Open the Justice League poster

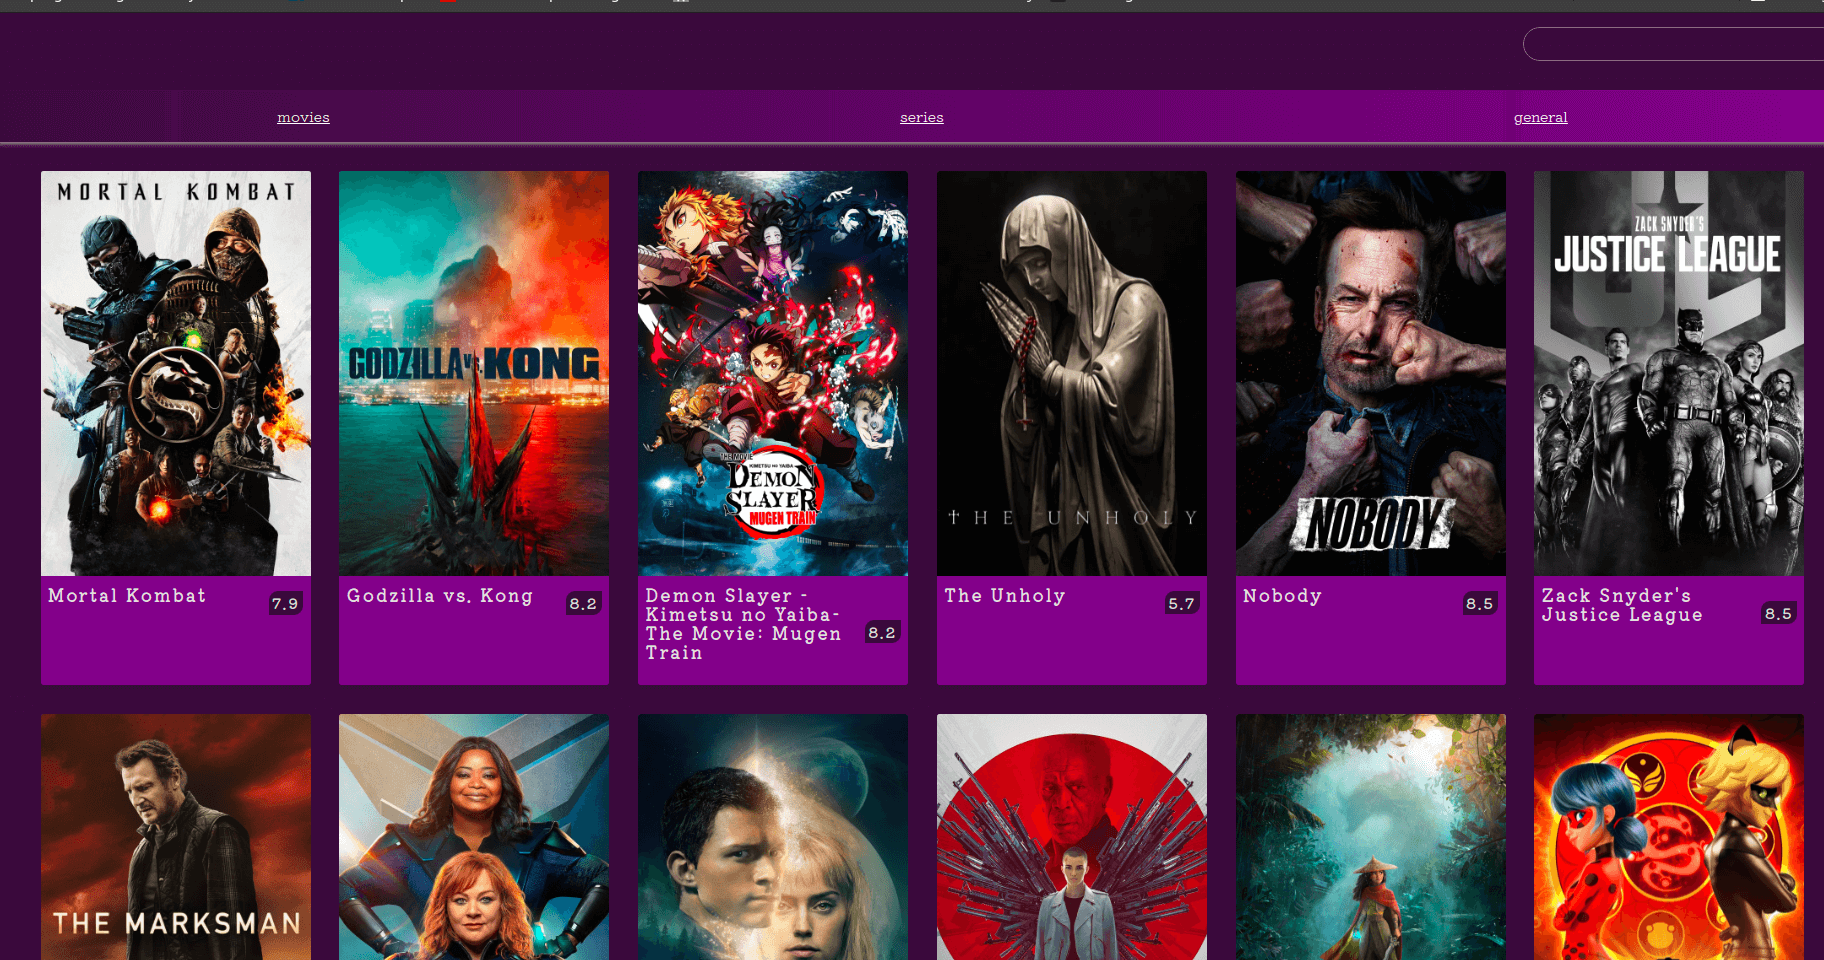(1669, 373)
